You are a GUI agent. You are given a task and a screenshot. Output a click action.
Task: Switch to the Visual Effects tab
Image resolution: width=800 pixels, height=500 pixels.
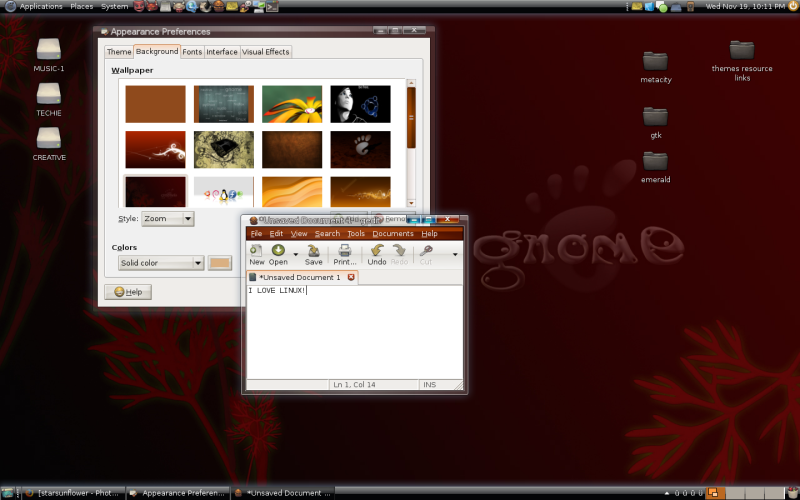pos(266,51)
